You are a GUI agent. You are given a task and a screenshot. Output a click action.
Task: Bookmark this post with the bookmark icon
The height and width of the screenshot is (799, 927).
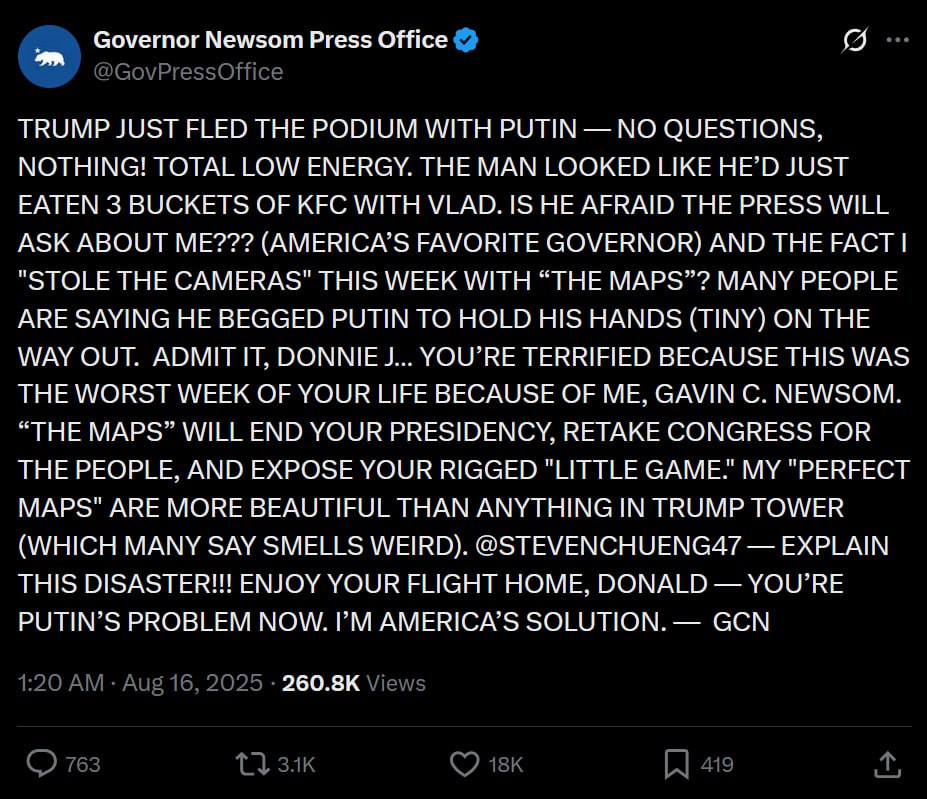[x=677, y=764]
